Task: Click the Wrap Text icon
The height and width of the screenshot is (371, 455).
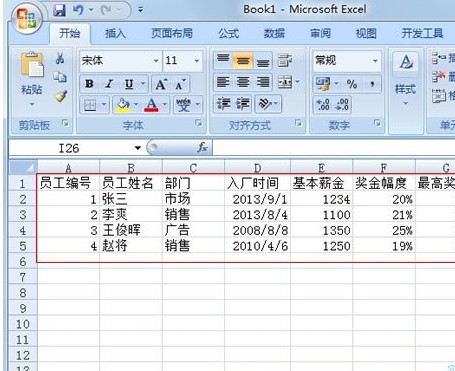Action: (x=284, y=60)
